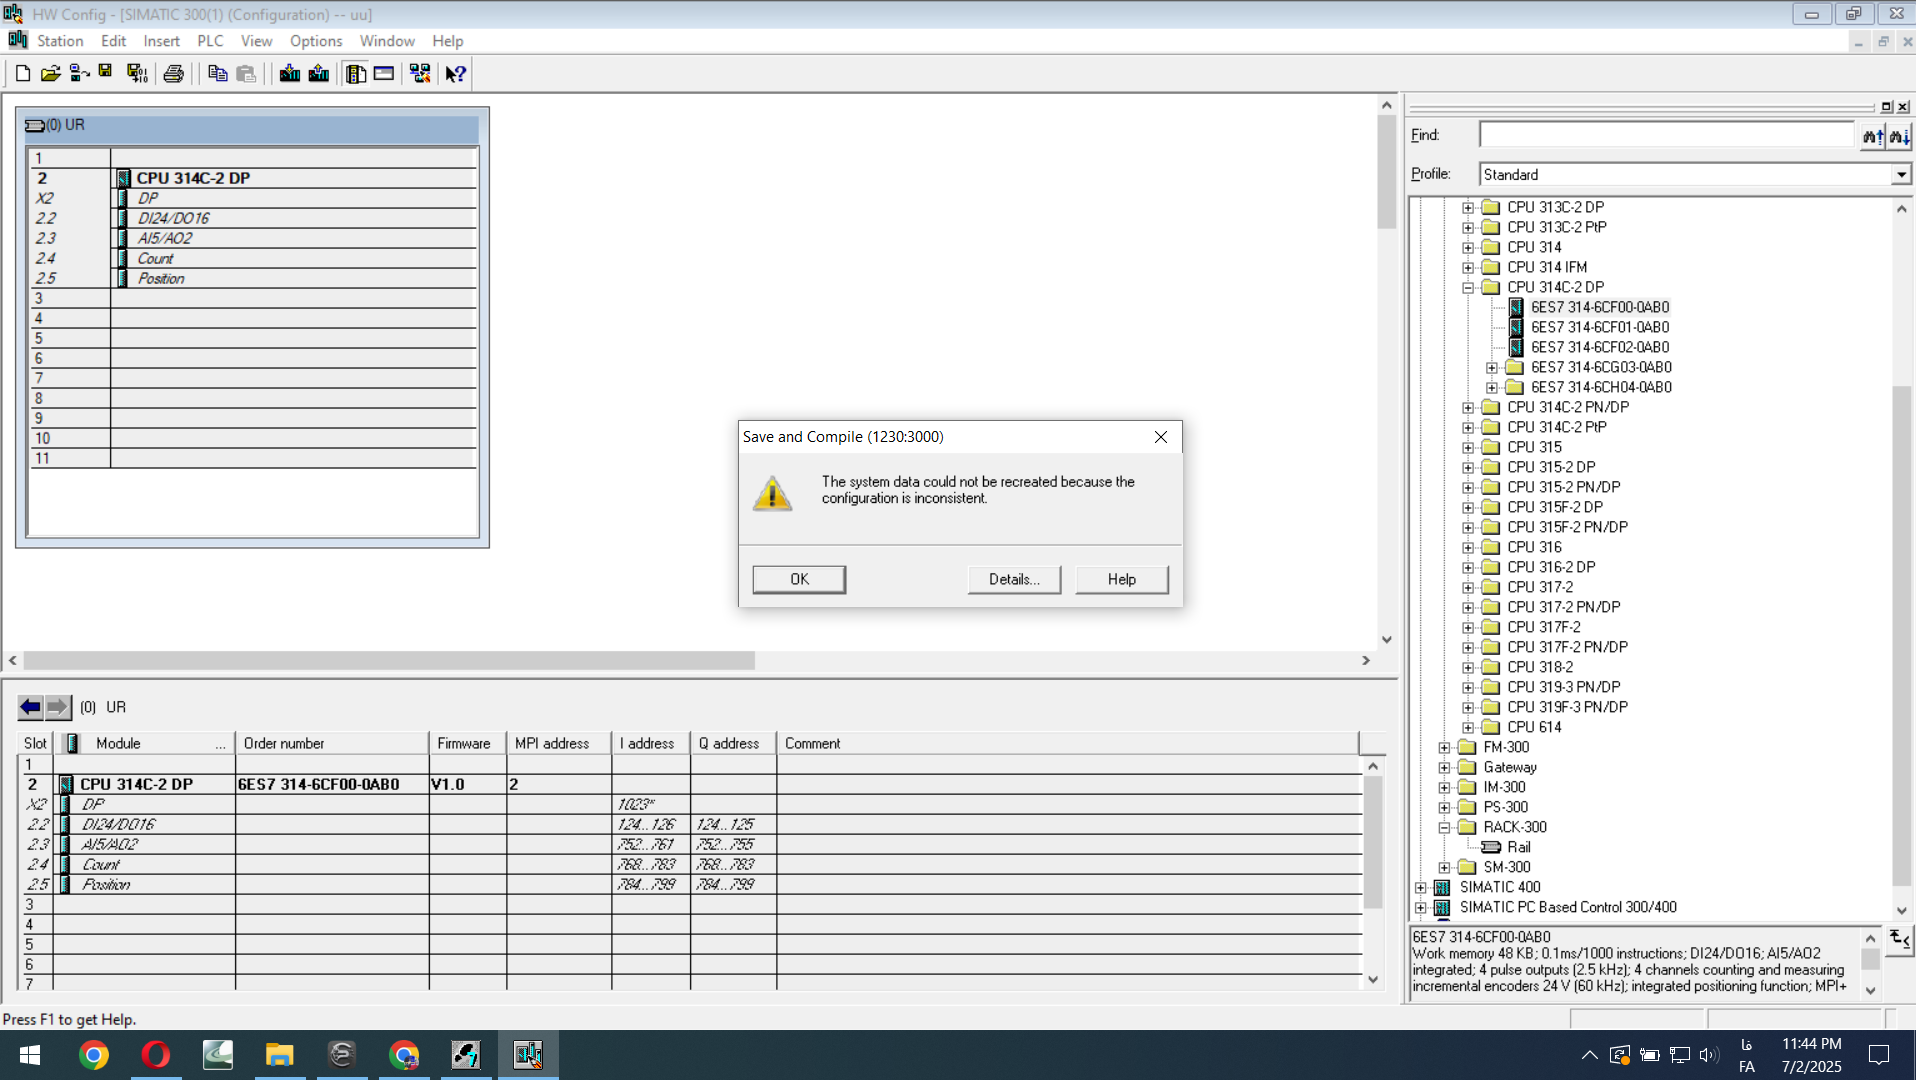Image resolution: width=1916 pixels, height=1084 pixels.
Task: Select CPU 314C-2 DP row in rack
Action: (252, 178)
